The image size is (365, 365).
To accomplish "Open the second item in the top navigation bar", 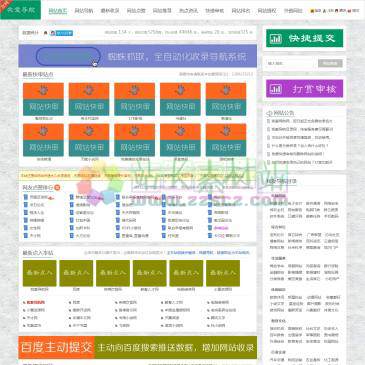I will pyautogui.click(x=84, y=11).
